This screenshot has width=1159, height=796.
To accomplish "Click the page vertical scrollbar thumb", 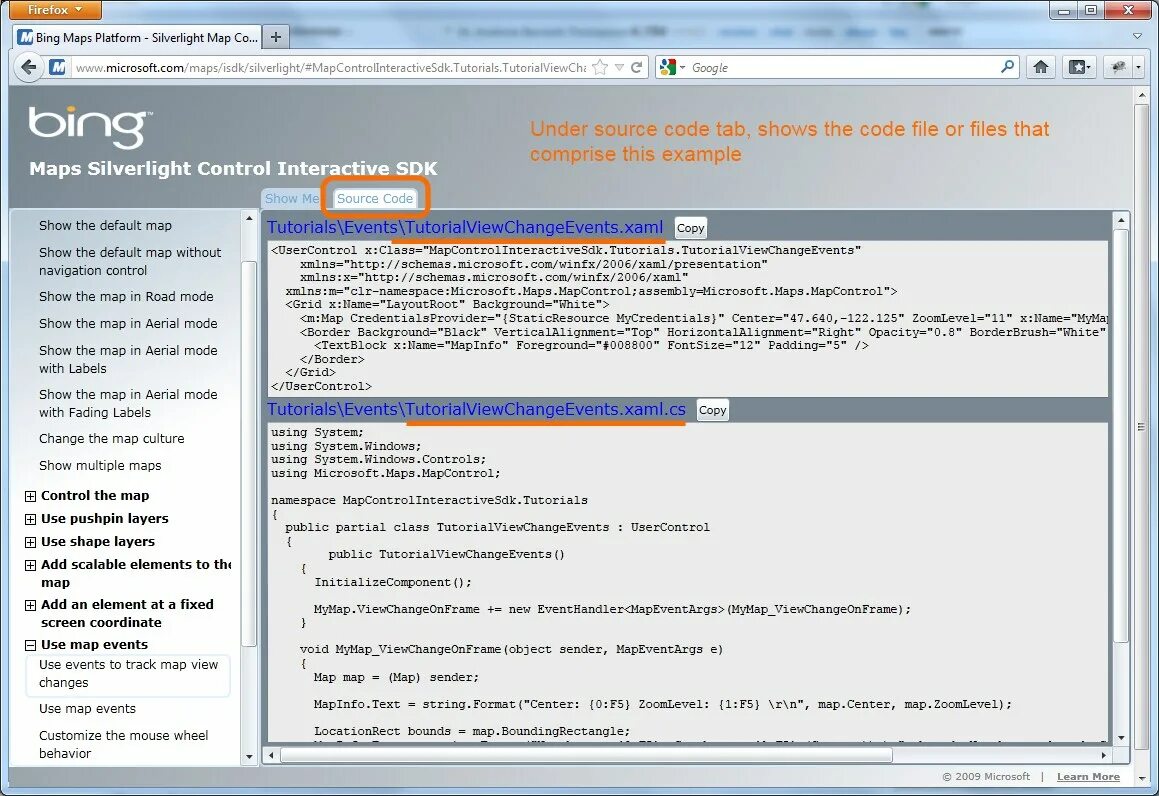I will click(1141, 426).
